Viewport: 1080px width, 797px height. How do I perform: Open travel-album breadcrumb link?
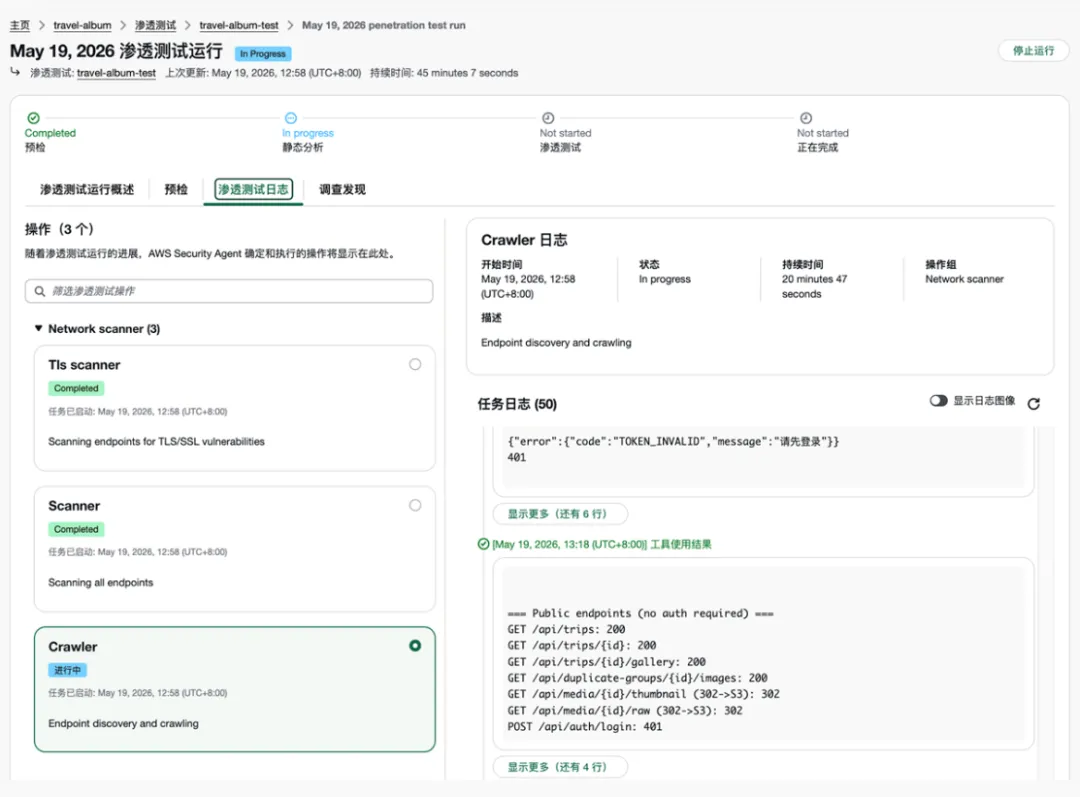82,25
